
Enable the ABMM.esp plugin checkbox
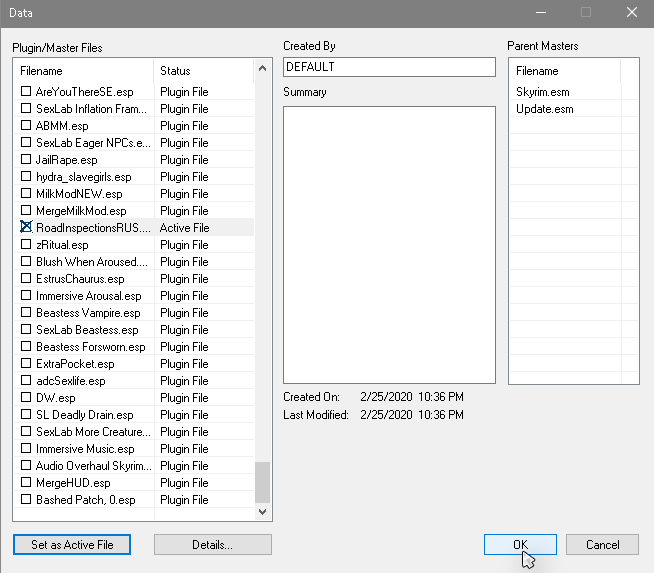pyautogui.click(x=27, y=126)
